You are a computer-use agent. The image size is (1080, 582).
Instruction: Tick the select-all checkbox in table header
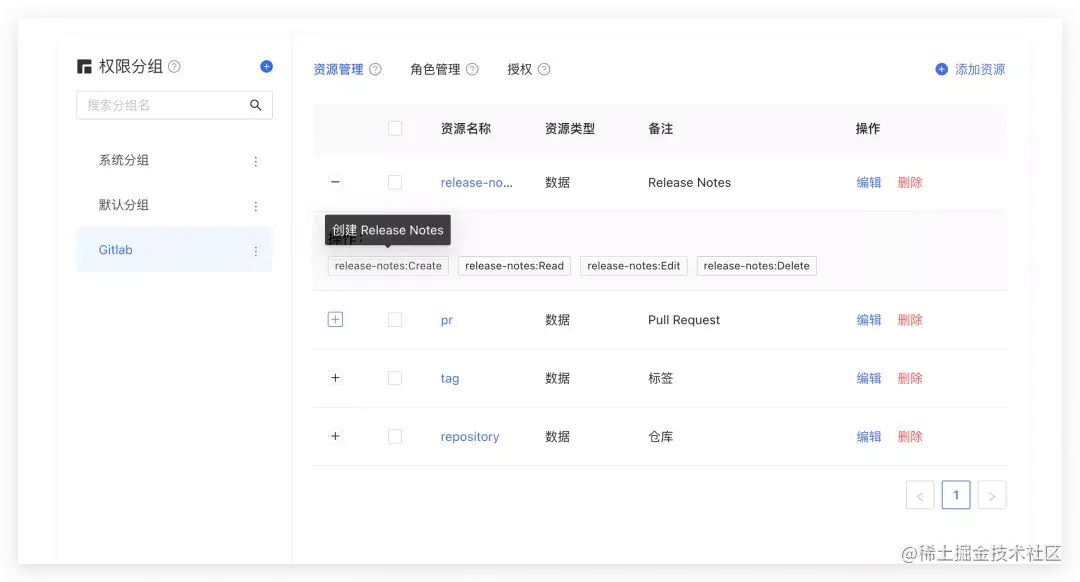(395, 129)
